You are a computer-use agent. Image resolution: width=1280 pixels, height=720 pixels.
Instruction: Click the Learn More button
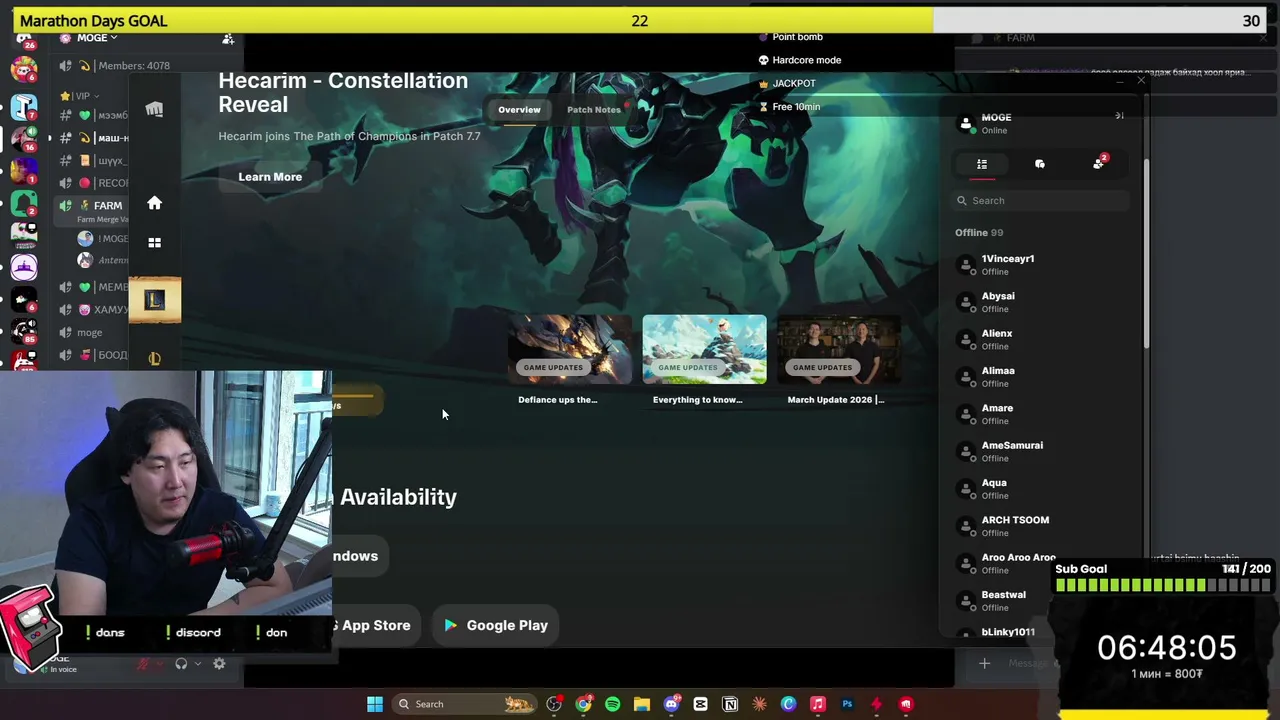pyautogui.click(x=270, y=177)
